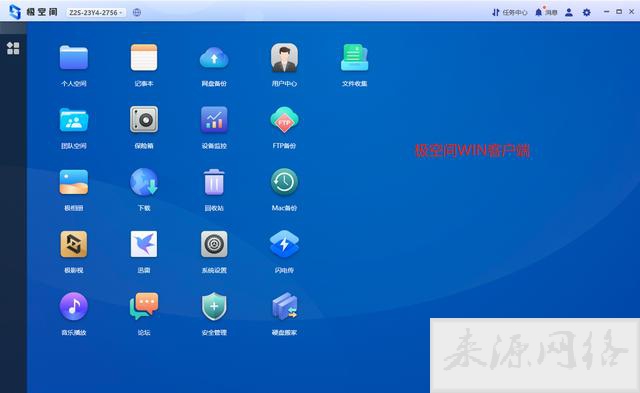Open the 极相册 photo album app

74,182
